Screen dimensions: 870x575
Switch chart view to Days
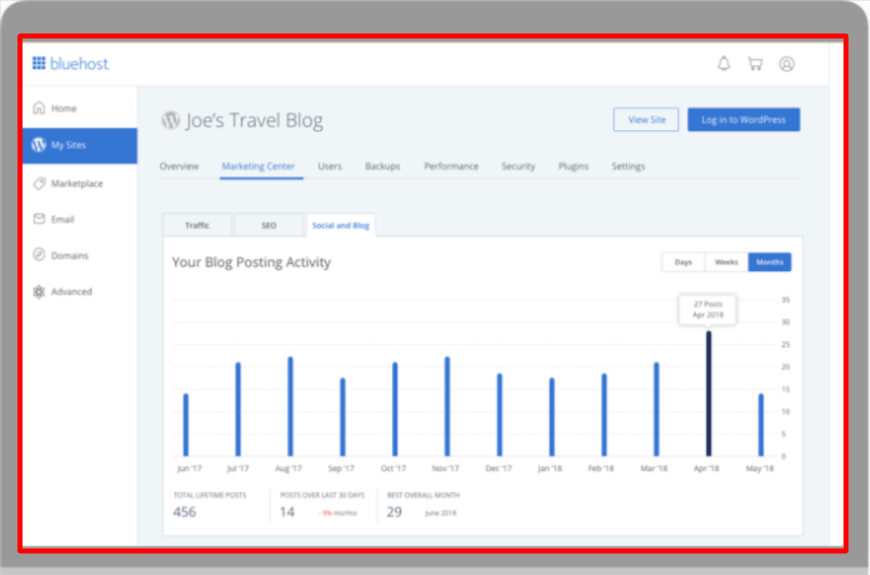683,262
